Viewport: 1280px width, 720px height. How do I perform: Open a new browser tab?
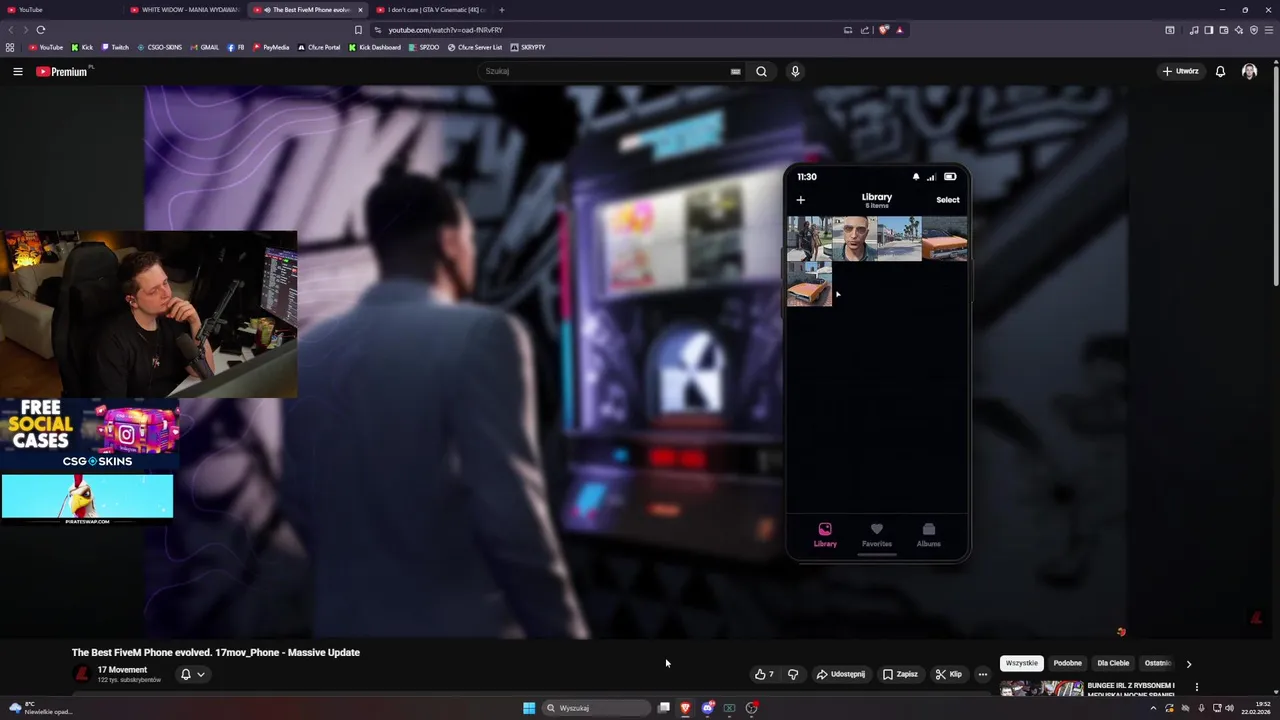(502, 10)
